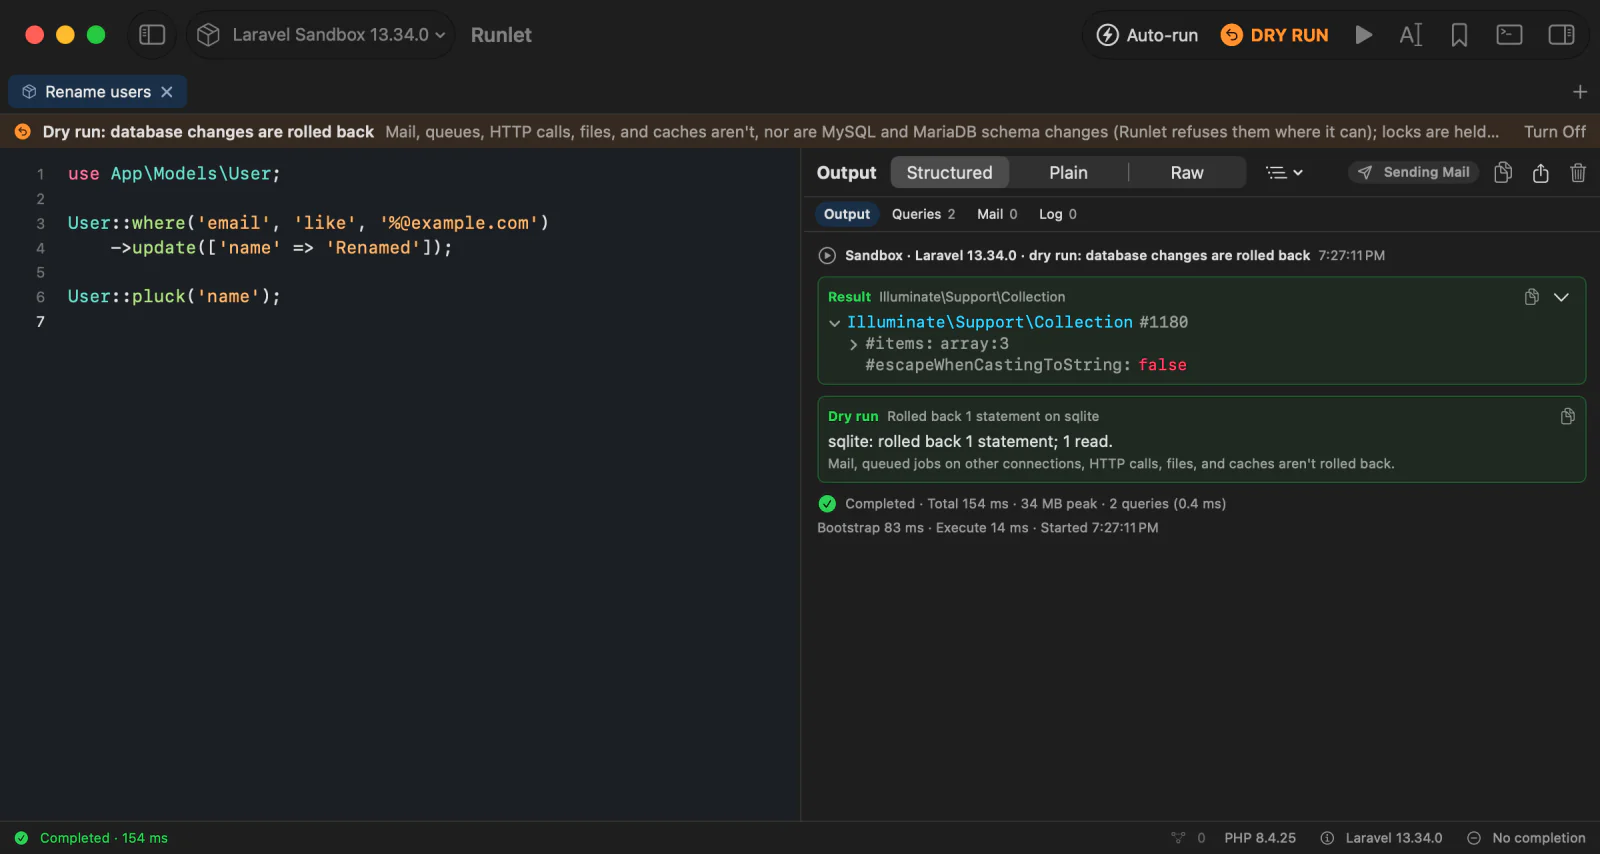
Task: Click the 'Renamed' string in the editor
Action: tap(373, 248)
